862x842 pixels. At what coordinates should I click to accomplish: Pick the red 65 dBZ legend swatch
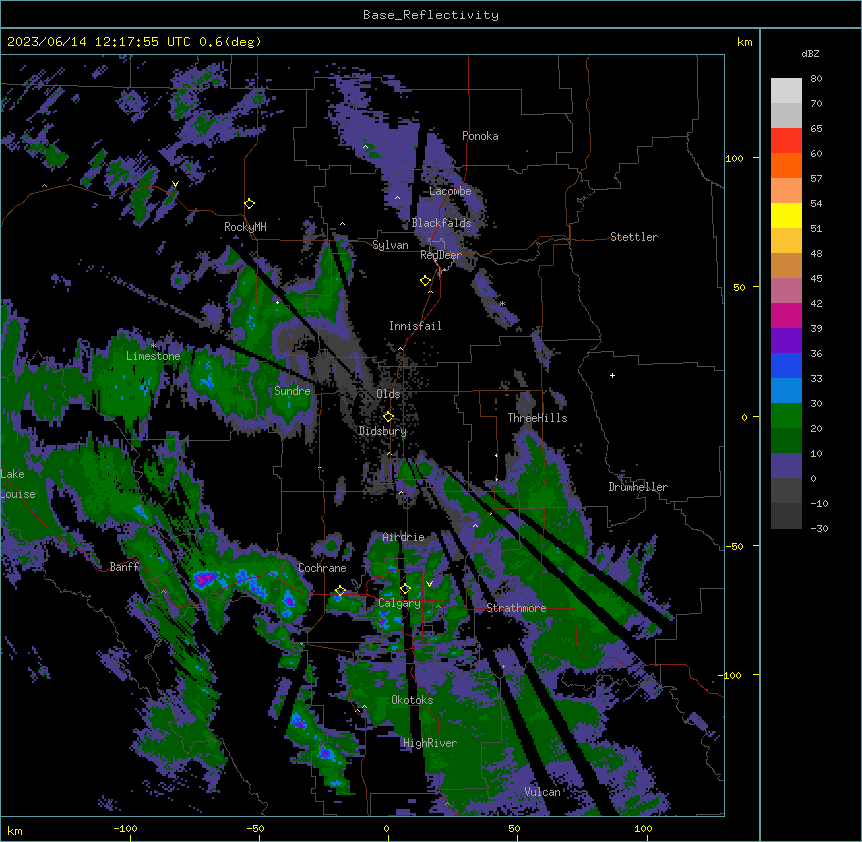(x=786, y=140)
